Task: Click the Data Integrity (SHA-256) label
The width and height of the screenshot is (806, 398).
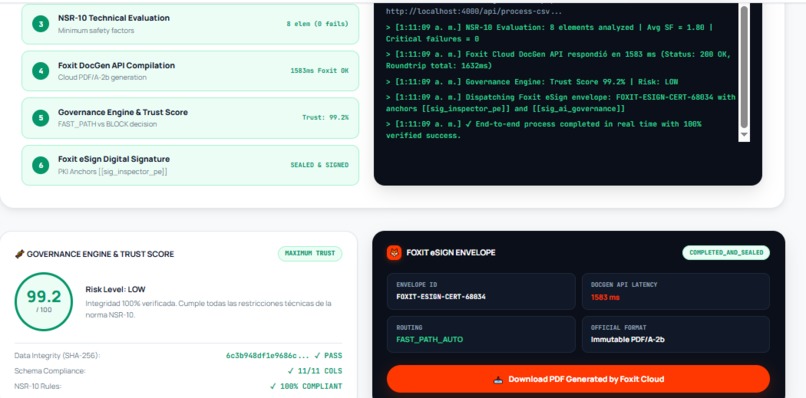Action: (x=57, y=356)
